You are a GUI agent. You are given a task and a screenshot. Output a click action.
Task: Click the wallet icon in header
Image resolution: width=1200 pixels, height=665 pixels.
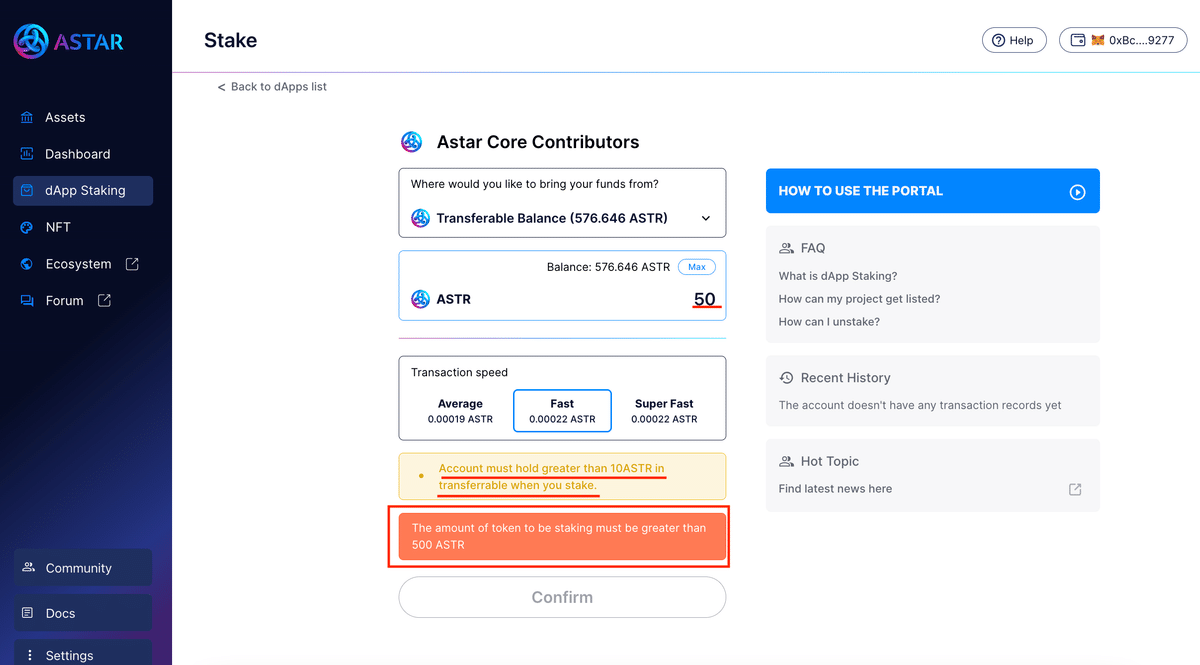pyautogui.click(x=1078, y=40)
